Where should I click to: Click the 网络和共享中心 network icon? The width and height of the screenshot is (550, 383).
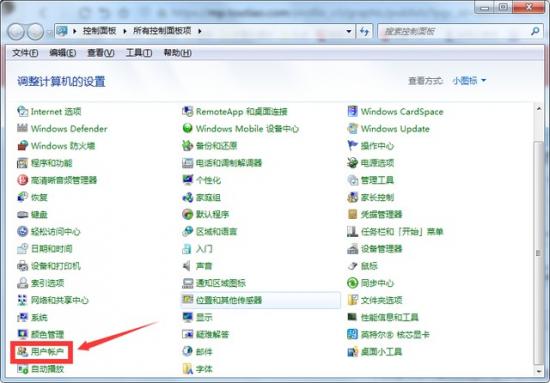pyautogui.click(x=22, y=300)
